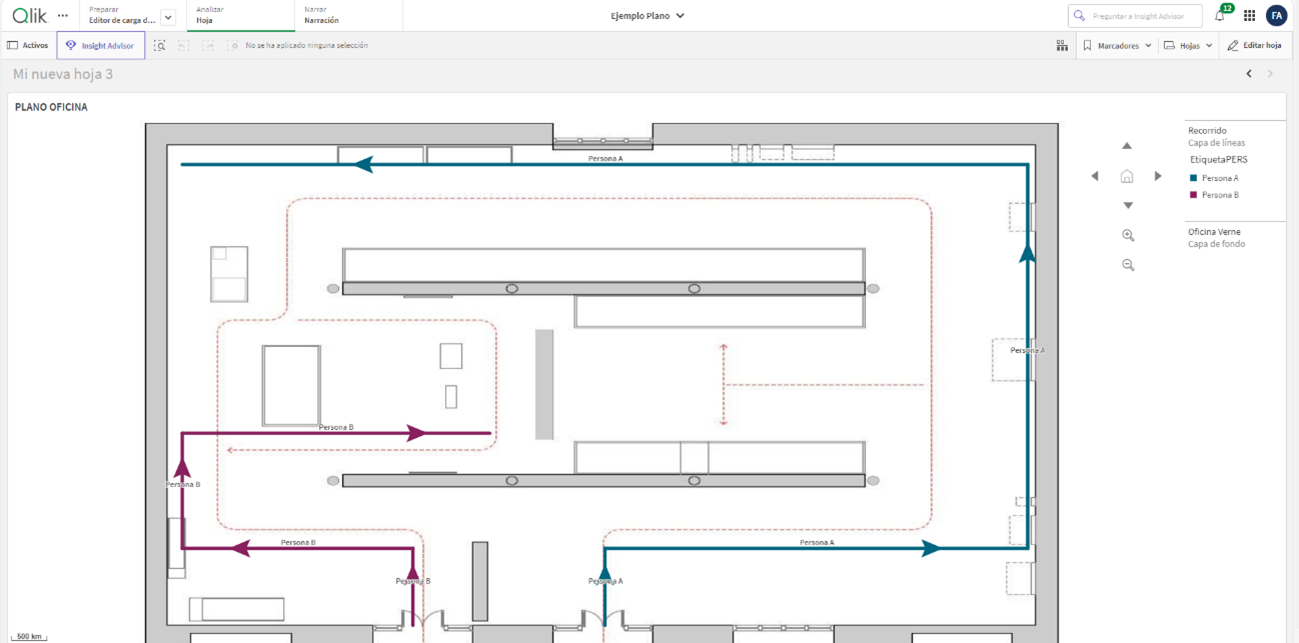Pan map up arrow
The width and height of the screenshot is (1299, 643).
point(1127,146)
